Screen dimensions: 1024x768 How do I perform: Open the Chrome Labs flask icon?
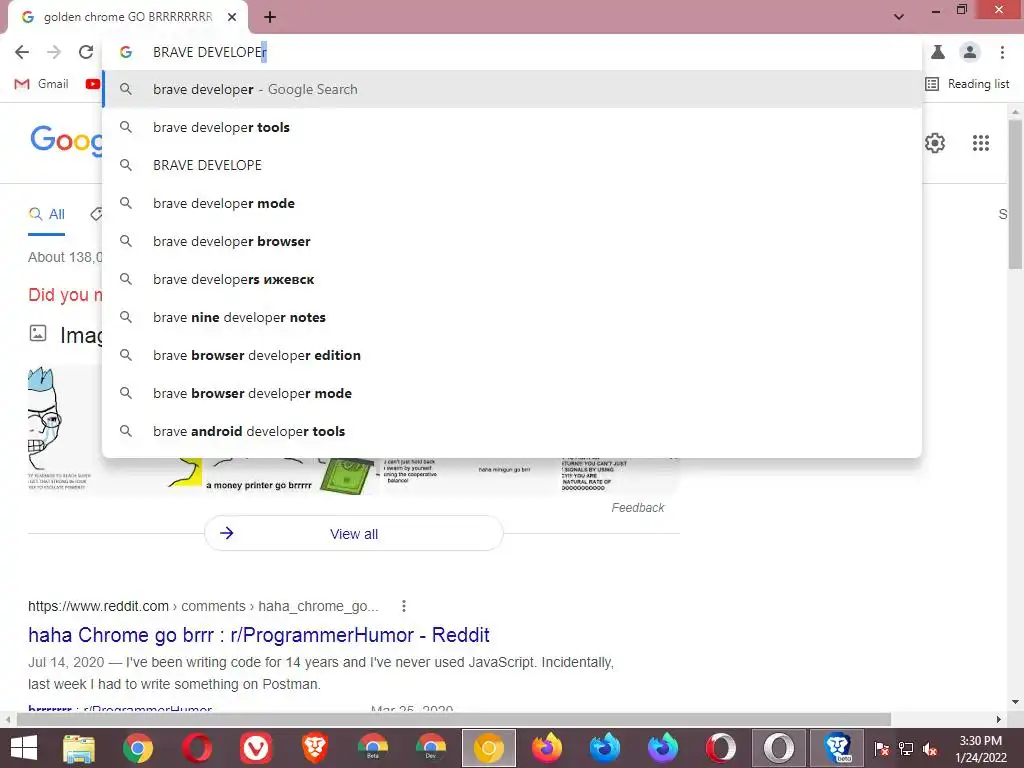938,52
